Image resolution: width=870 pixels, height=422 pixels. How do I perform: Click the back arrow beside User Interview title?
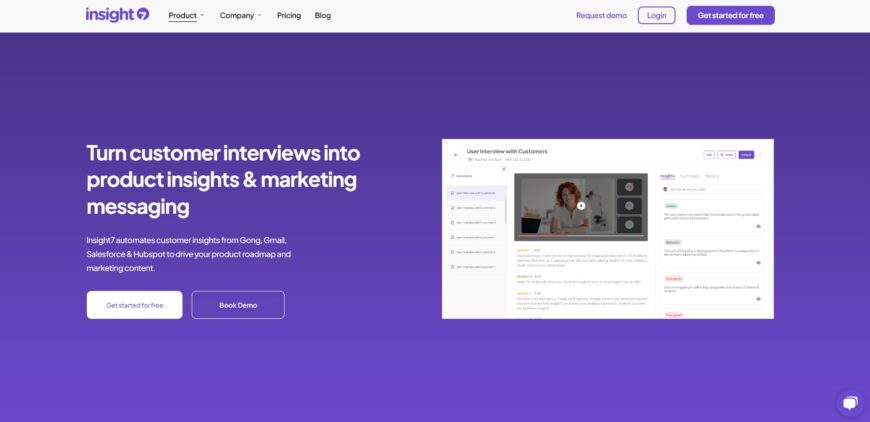click(456, 155)
